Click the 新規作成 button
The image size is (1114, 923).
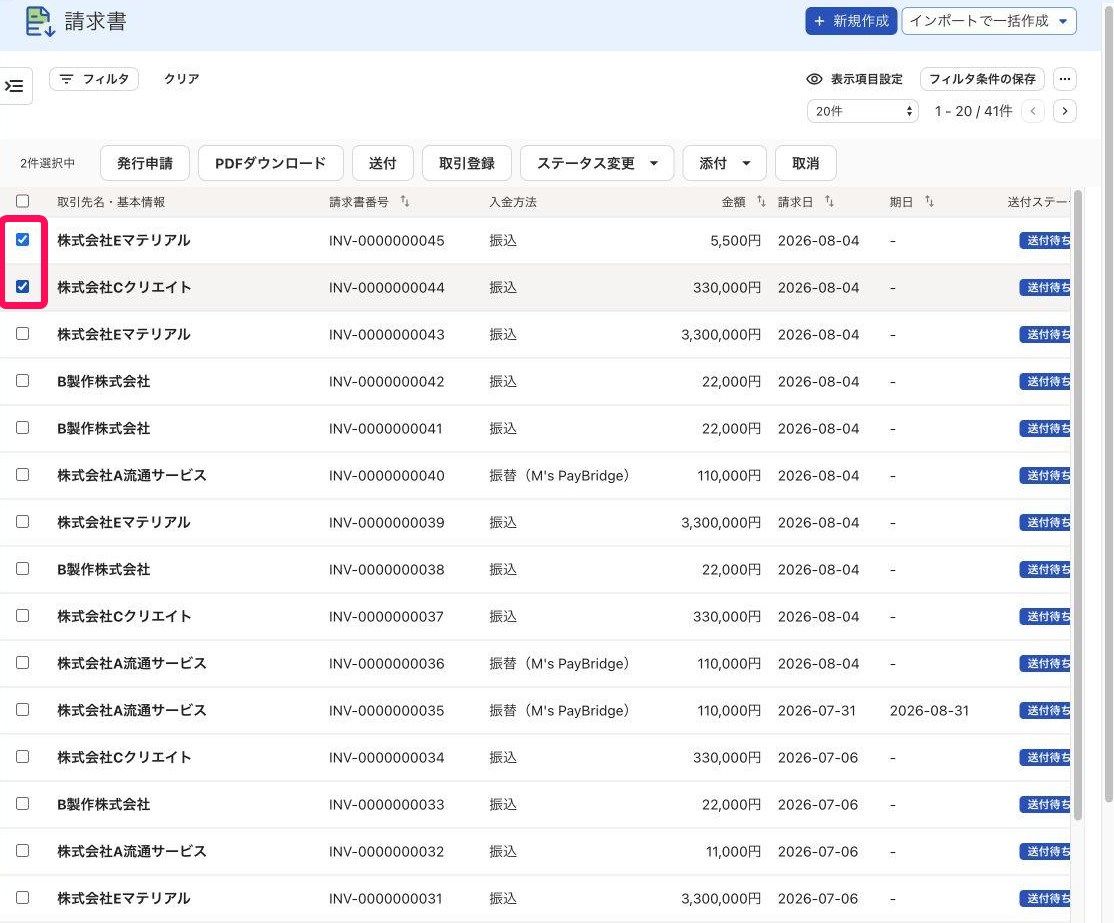851,21
